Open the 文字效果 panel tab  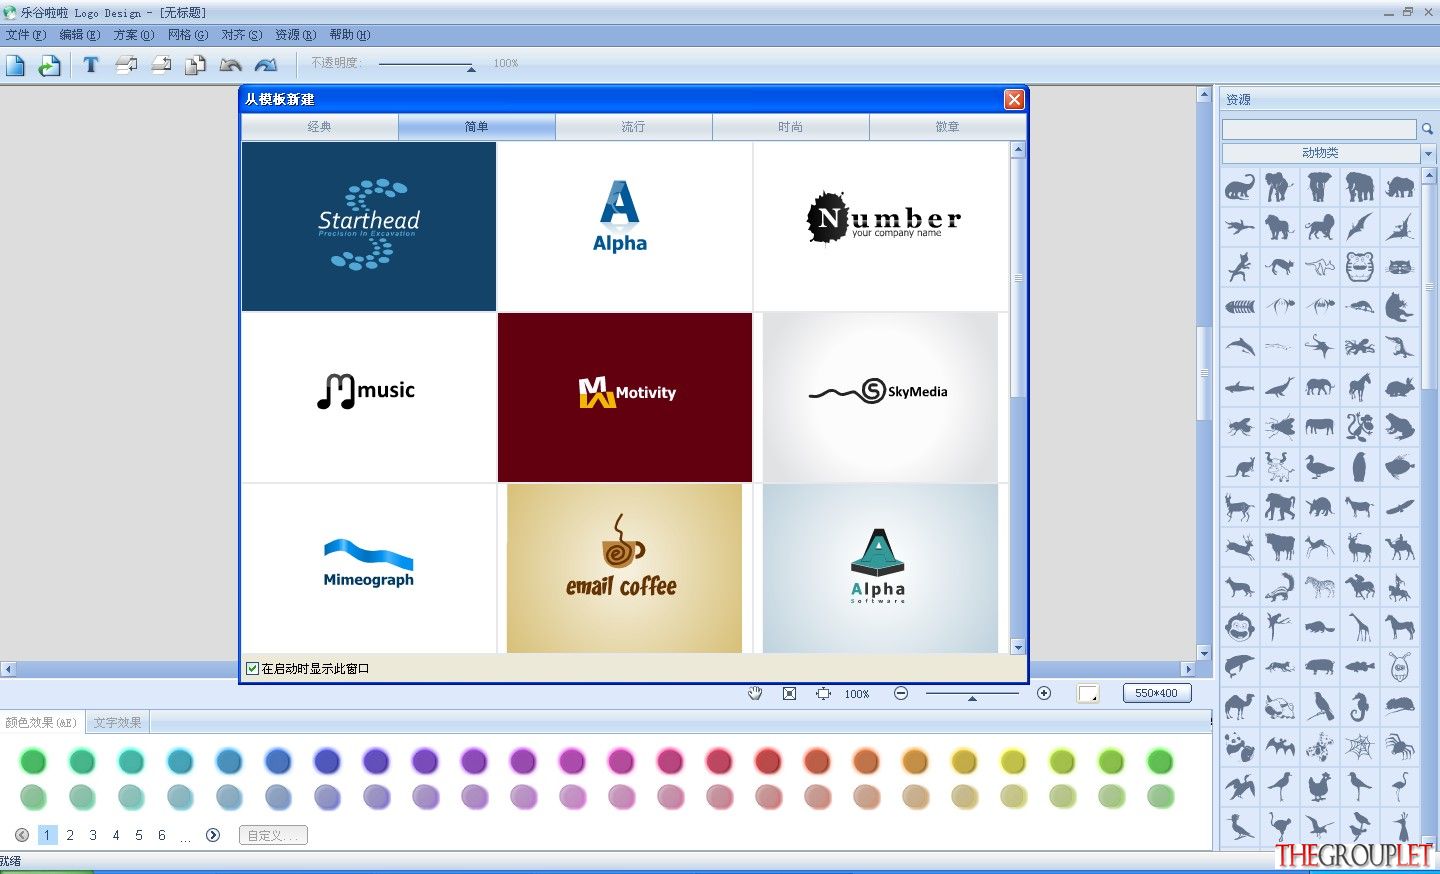[x=118, y=722]
